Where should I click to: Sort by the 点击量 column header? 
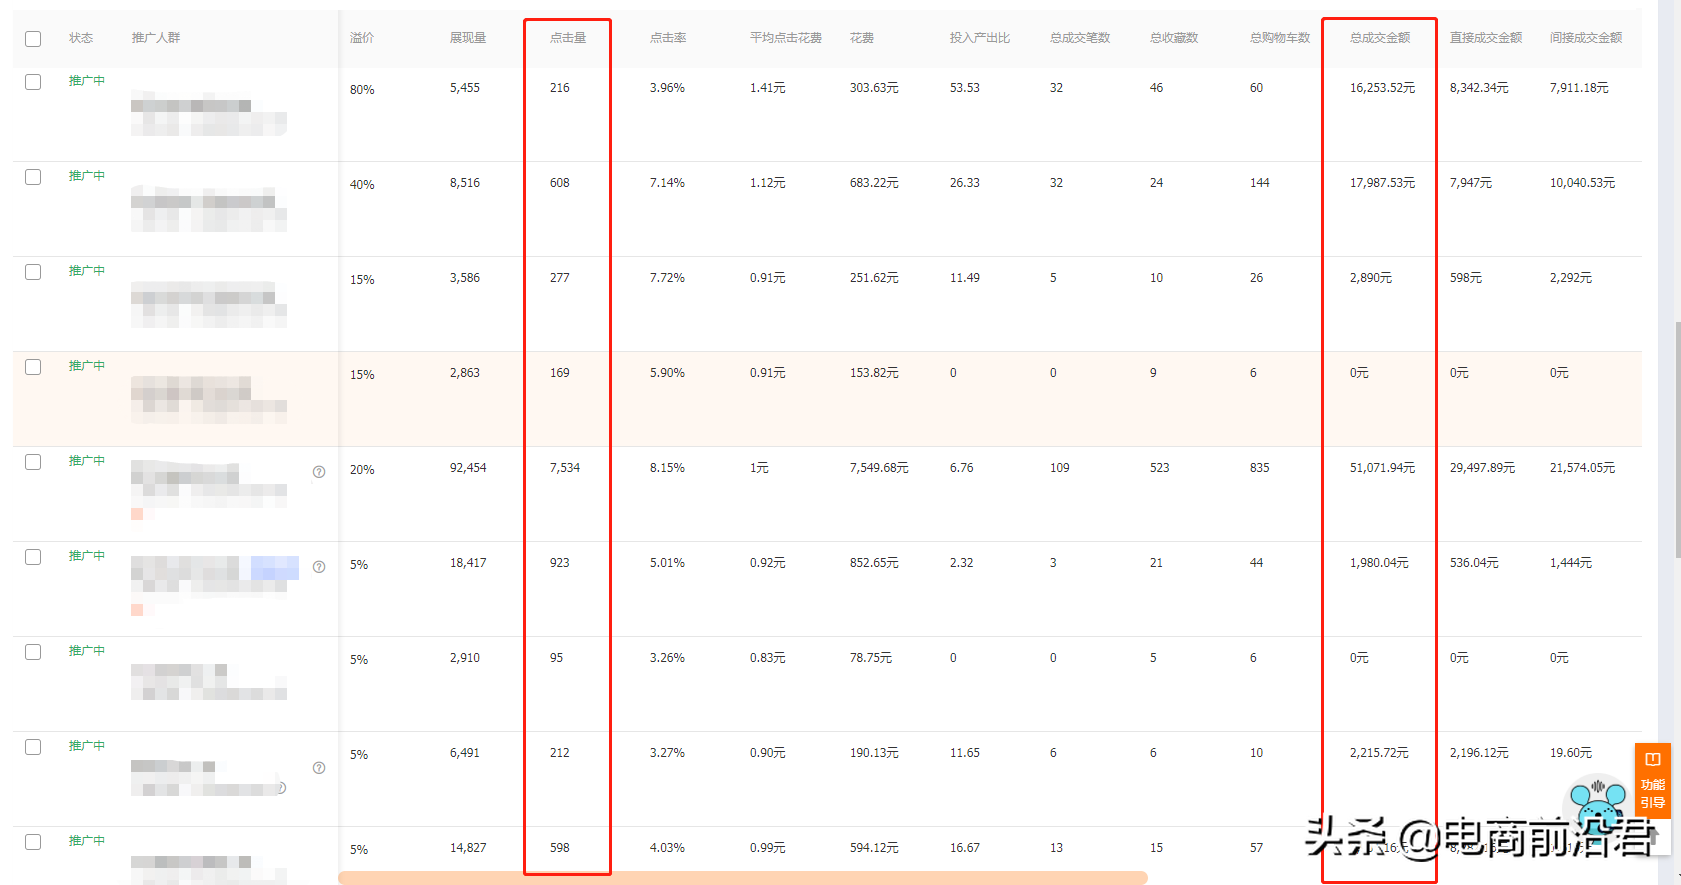tap(568, 38)
